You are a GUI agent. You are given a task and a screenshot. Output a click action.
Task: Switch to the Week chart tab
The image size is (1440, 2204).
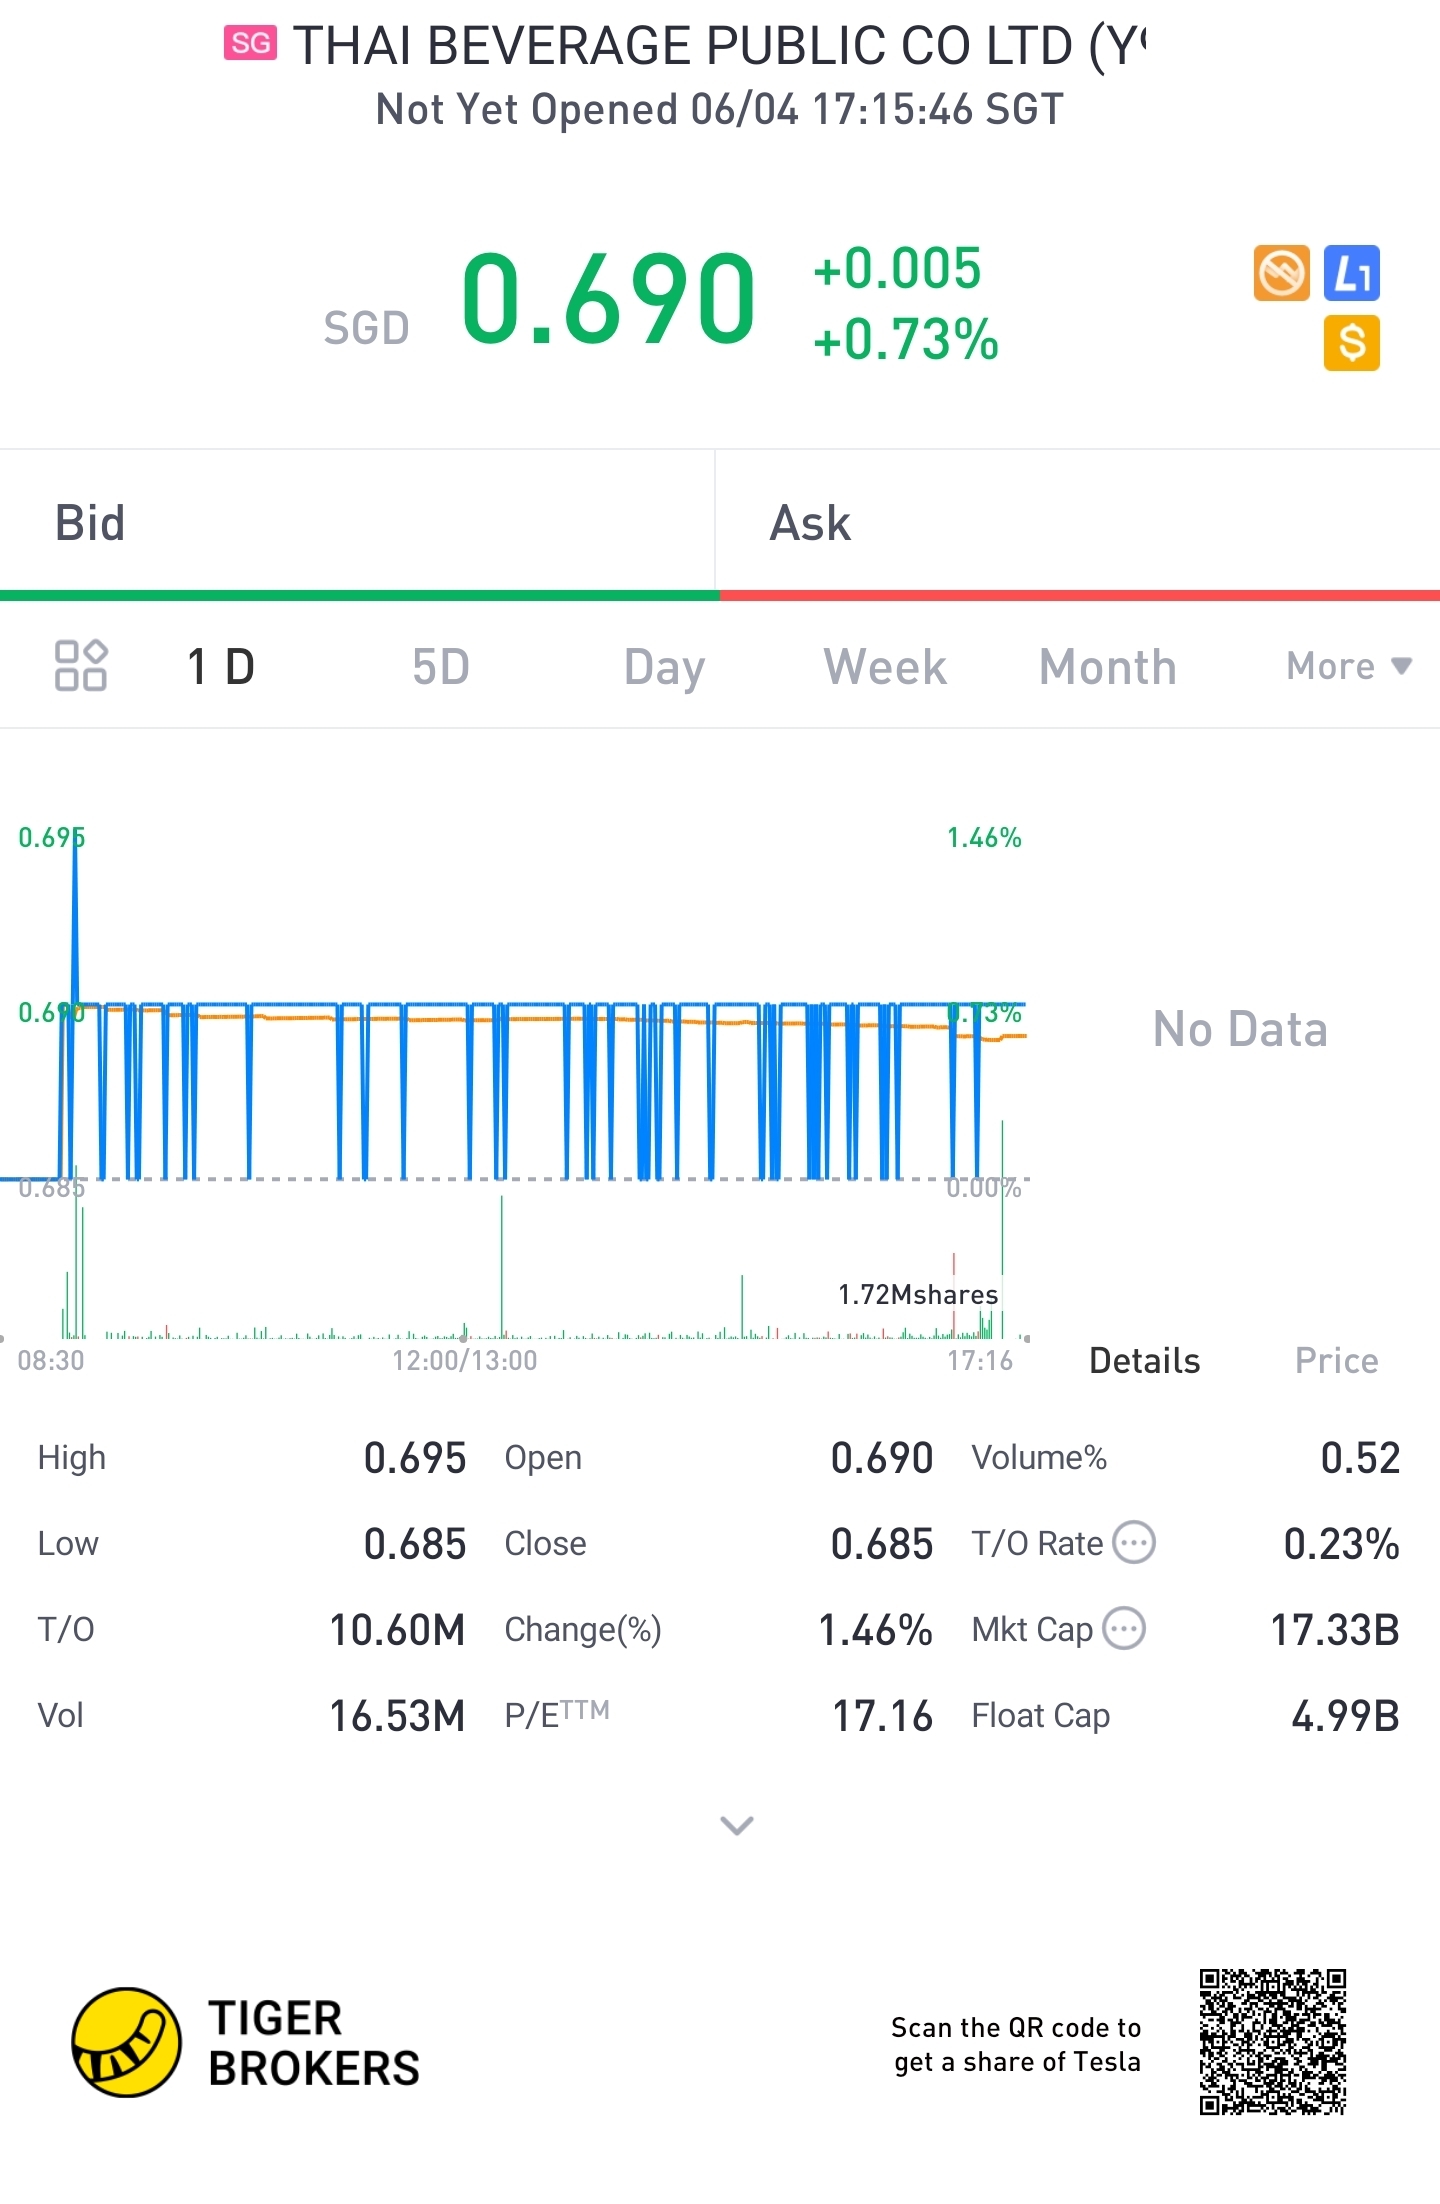[x=885, y=667]
